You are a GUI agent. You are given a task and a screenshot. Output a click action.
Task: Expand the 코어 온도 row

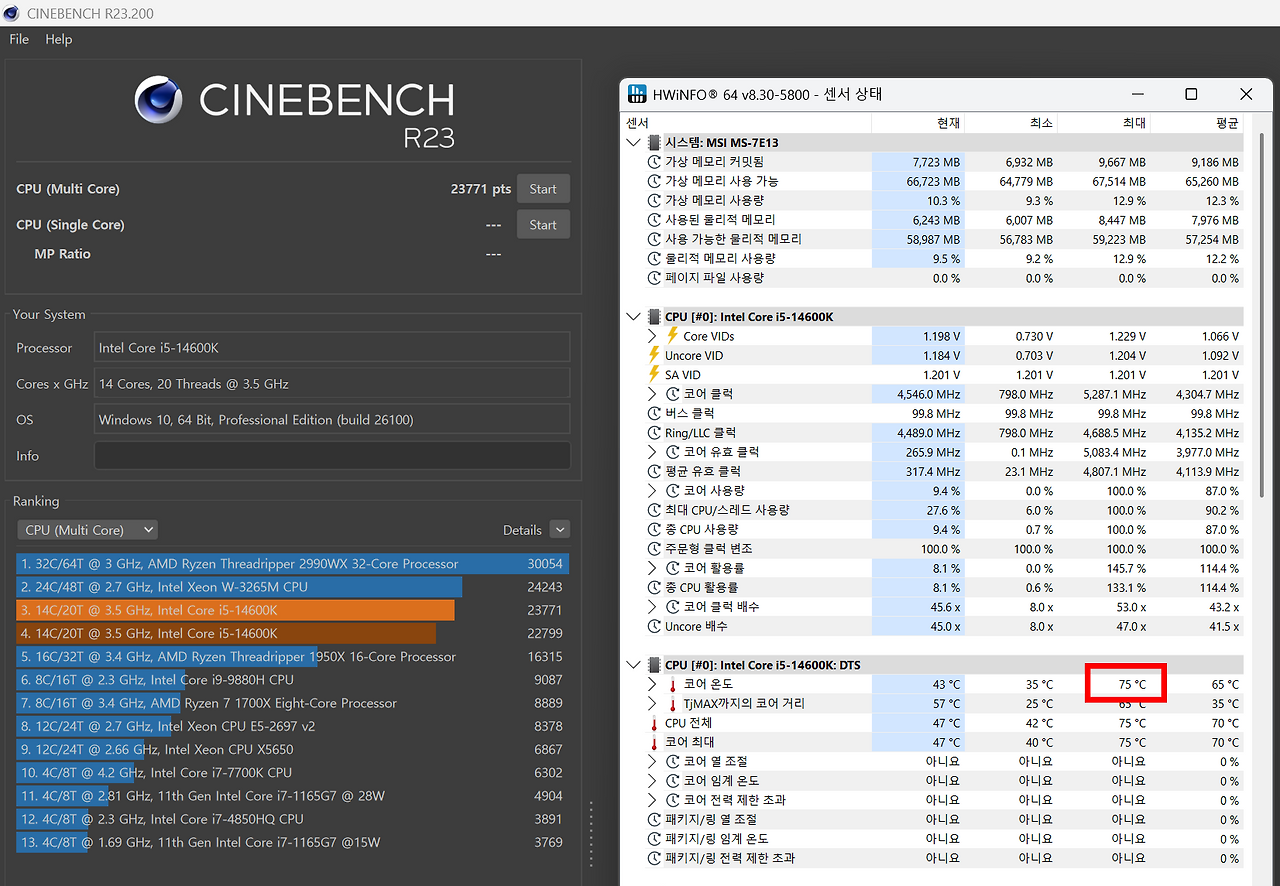coord(653,685)
